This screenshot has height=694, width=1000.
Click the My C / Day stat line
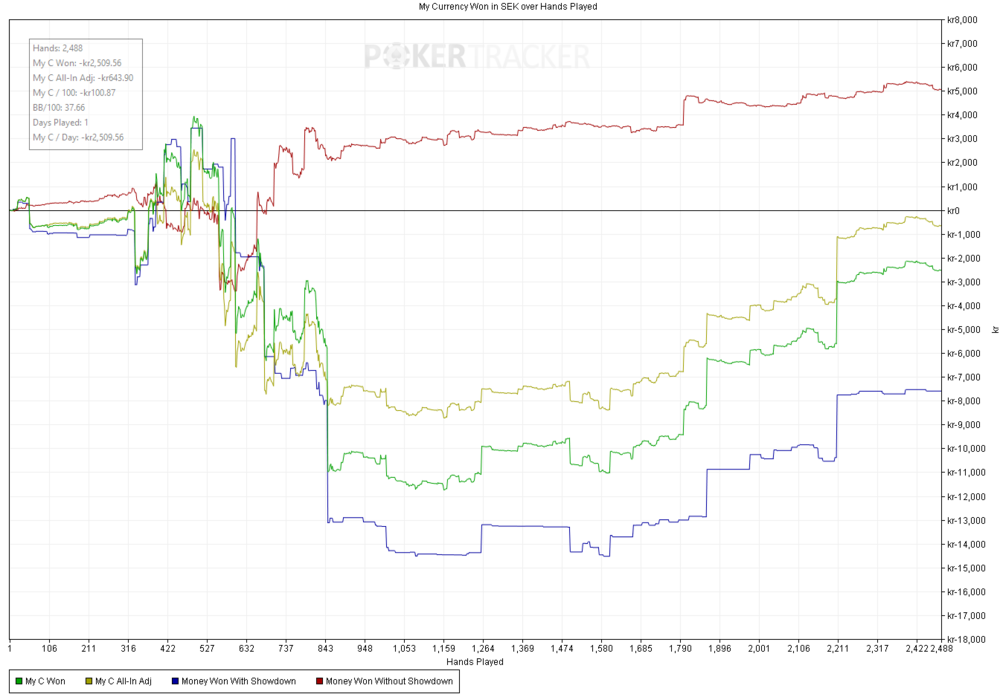[x=78, y=137]
